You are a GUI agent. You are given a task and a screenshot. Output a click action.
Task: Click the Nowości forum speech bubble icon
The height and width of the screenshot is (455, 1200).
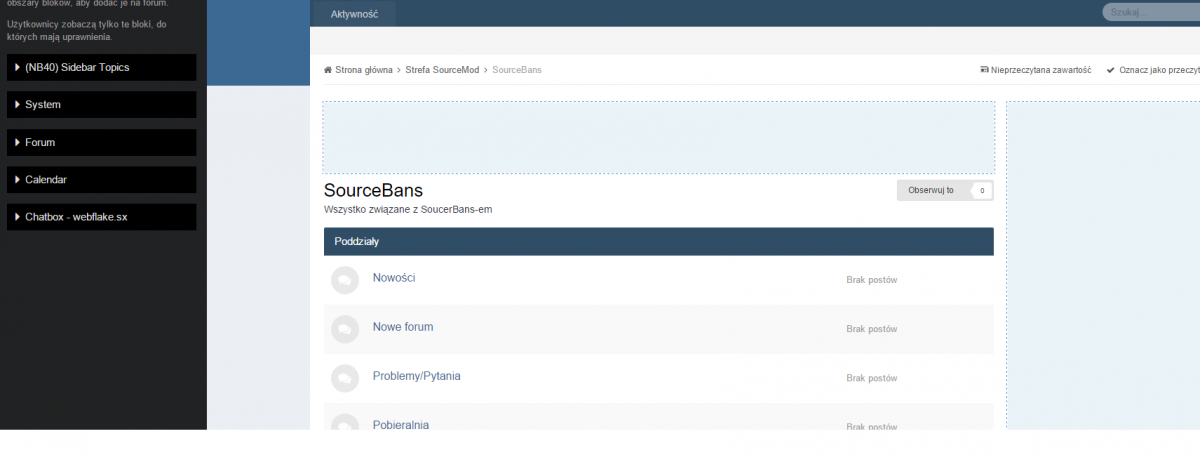344,281
